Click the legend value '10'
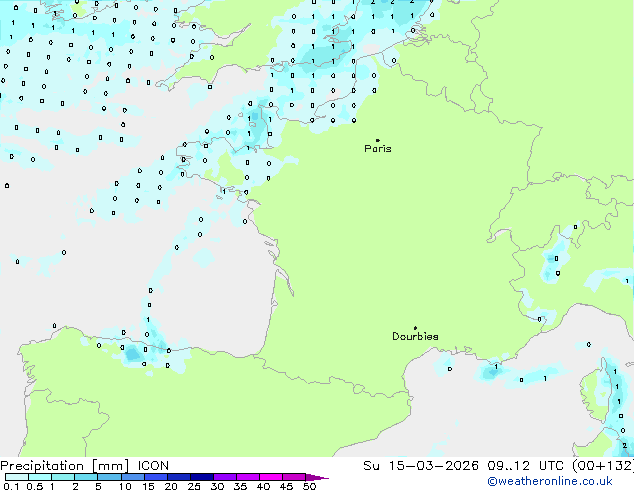The height and width of the screenshot is (490, 634). pyautogui.click(x=125, y=486)
